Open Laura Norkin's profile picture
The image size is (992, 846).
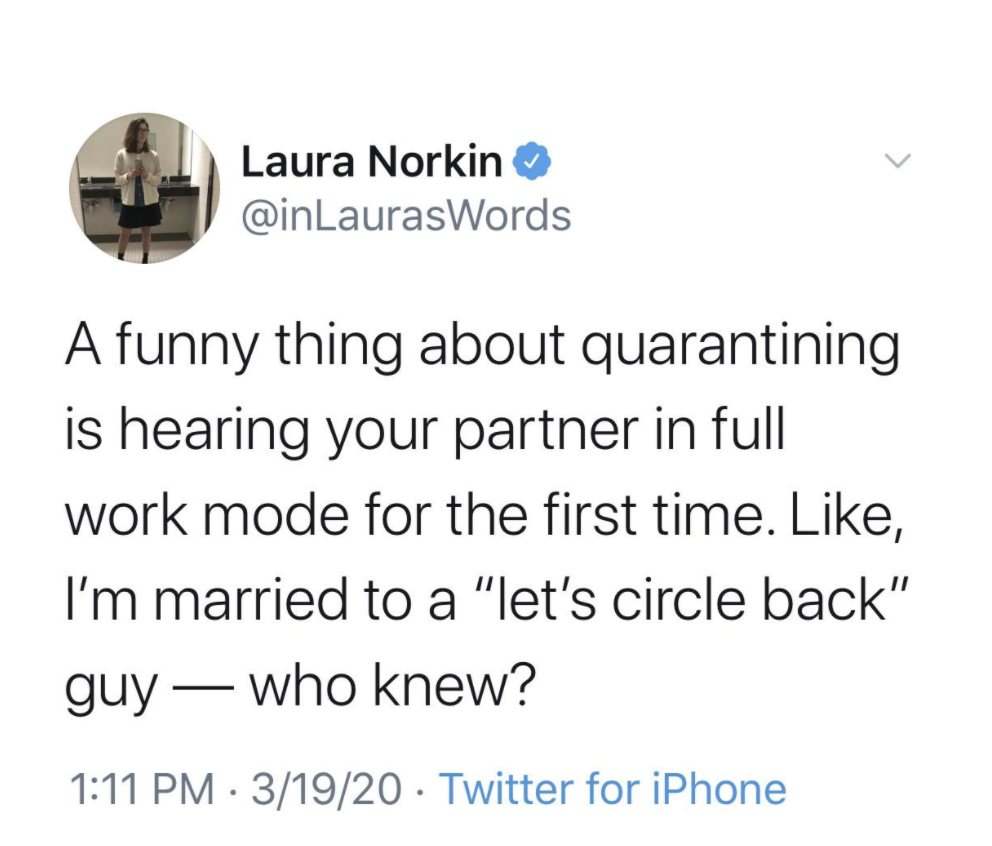(x=145, y=189)
